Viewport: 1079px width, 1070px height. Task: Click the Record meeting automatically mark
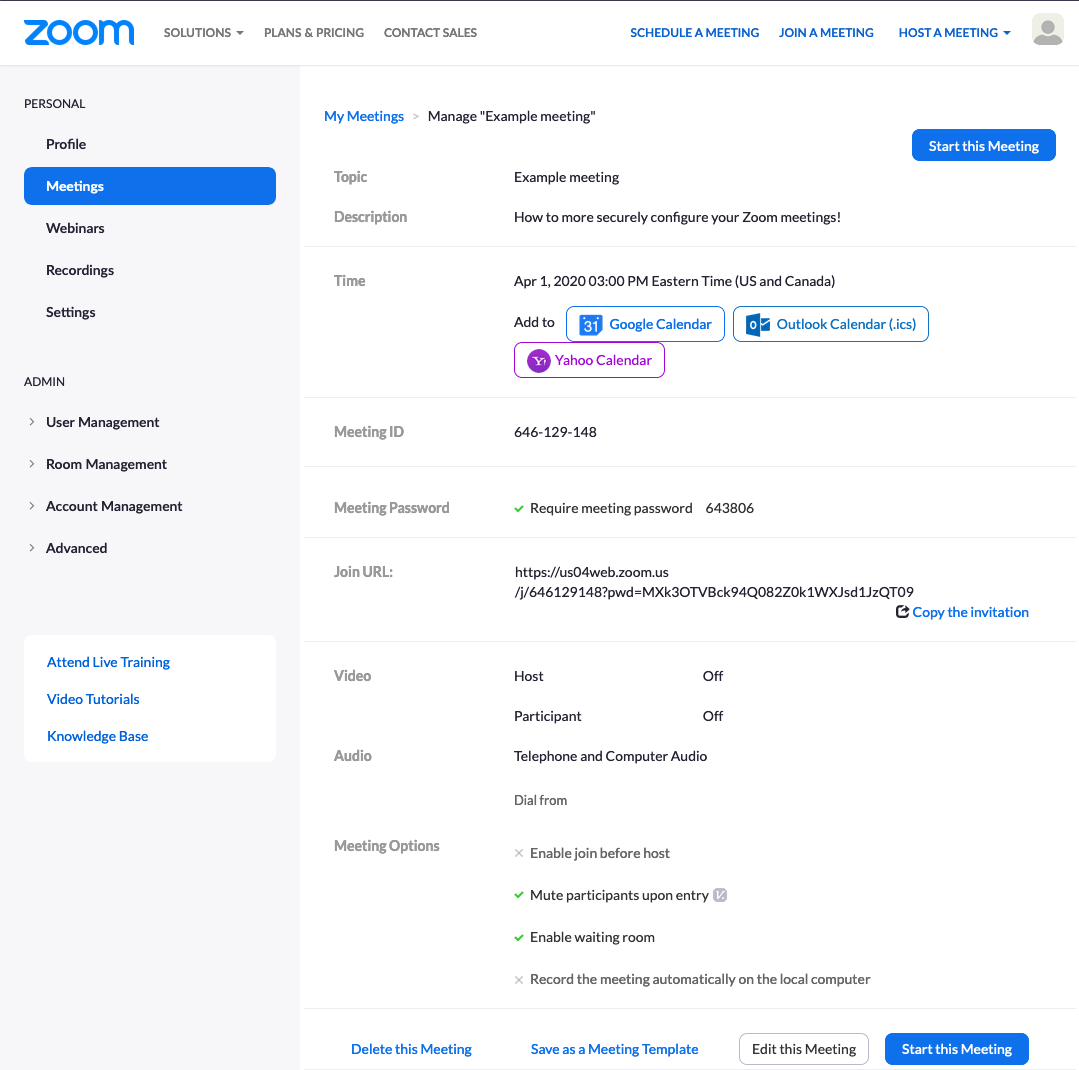tap(519, 980)
